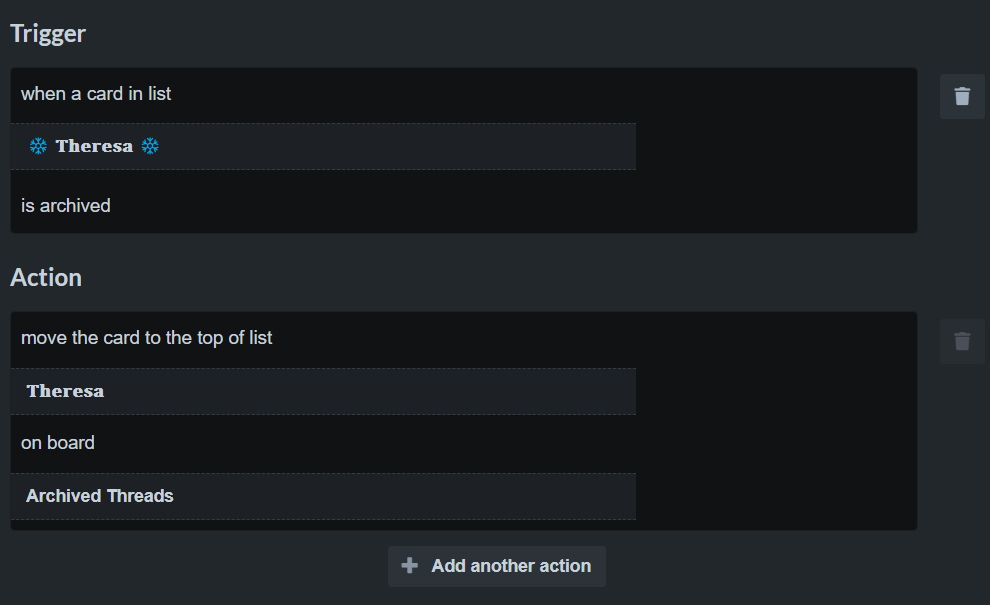Delete the trigger using its trash icon
The width and height of the screenshot is (990, 605).
pos(962,97)
